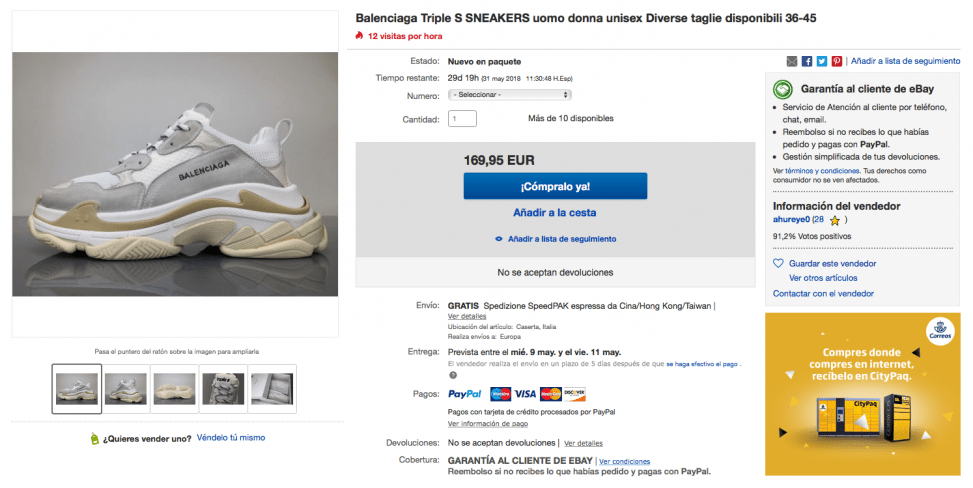This screenshot has width=973, height=488.
Task: Click Añadir a la cesta
Action: (x=555, y=212)
